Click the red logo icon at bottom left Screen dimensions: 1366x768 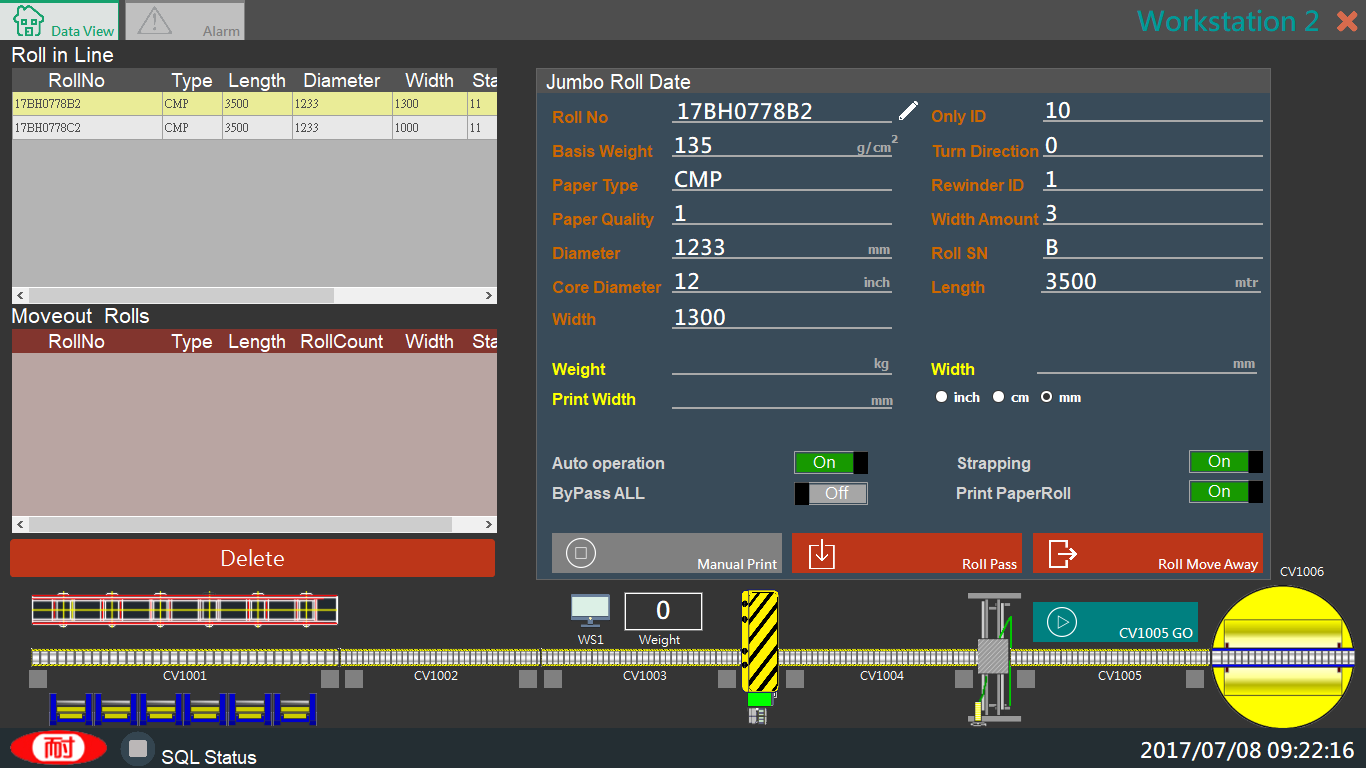(58, 748)
